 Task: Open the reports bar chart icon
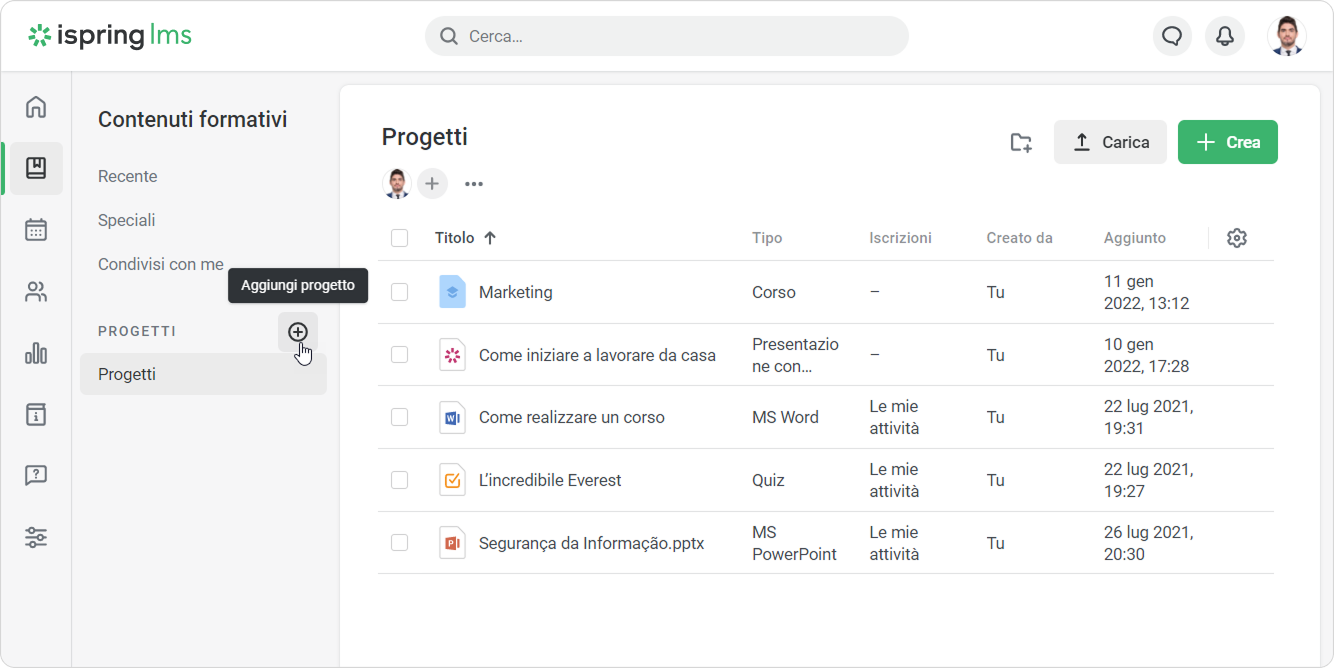pos(36,353)
